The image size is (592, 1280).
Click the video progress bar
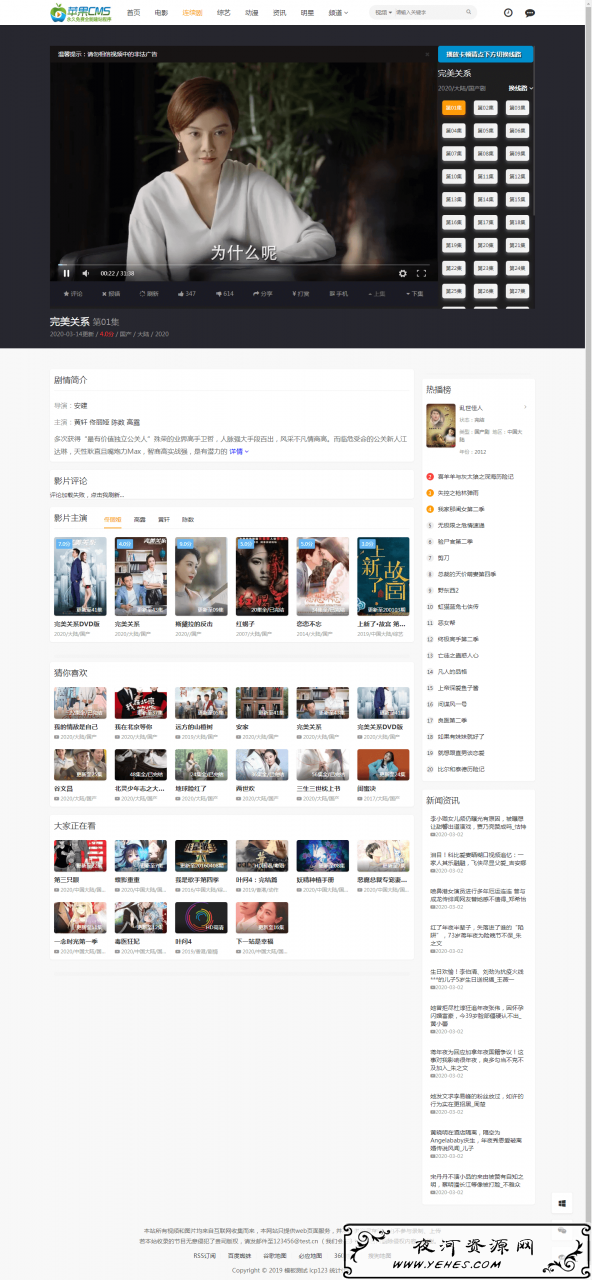pyautogui.click(x=246, y=263)
